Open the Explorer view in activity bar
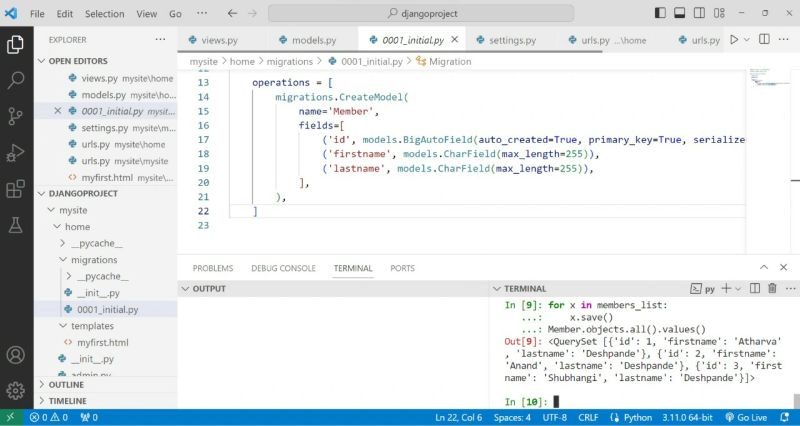800x426 pixels. click(15, 44)
